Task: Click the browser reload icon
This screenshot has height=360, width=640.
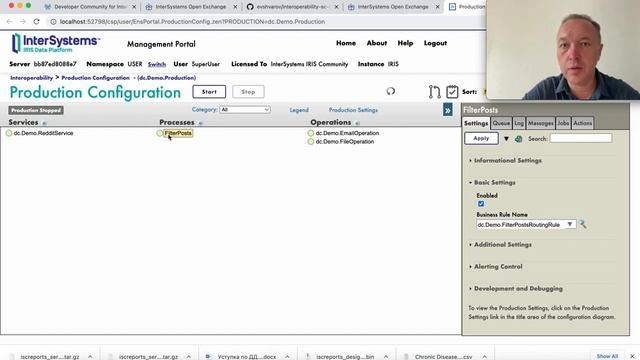Action: click(36, 22)
